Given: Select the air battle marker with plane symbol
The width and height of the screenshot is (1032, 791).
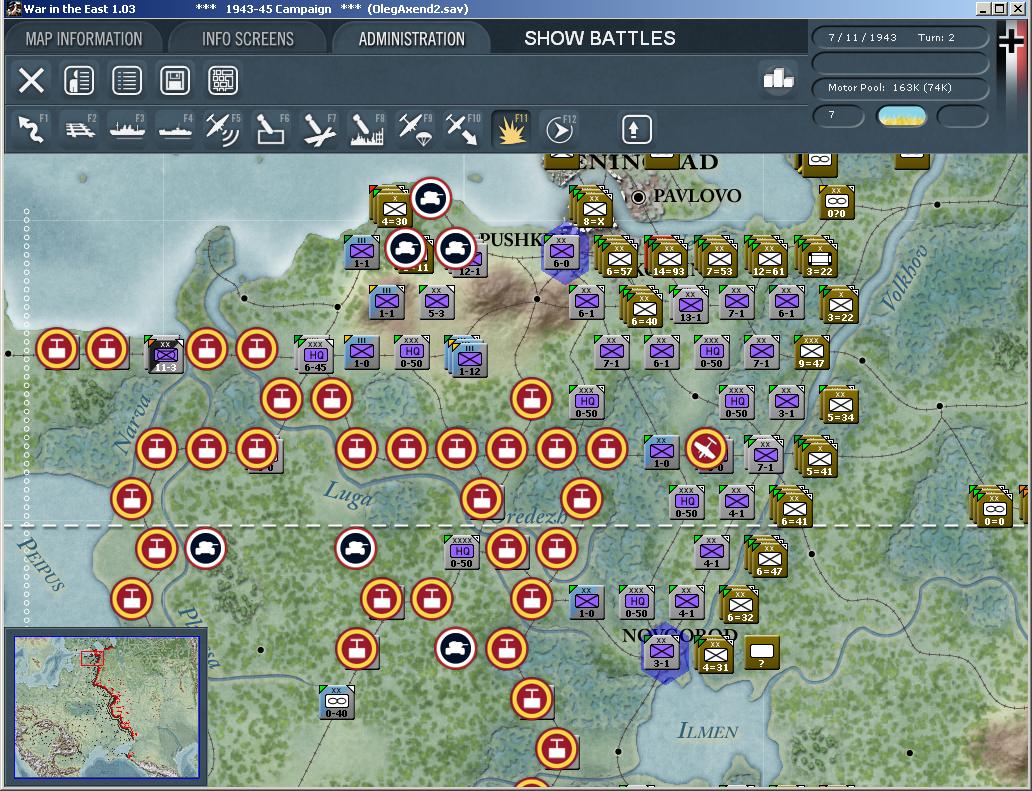Looking at the screenshot, I should tap(706, 449).
